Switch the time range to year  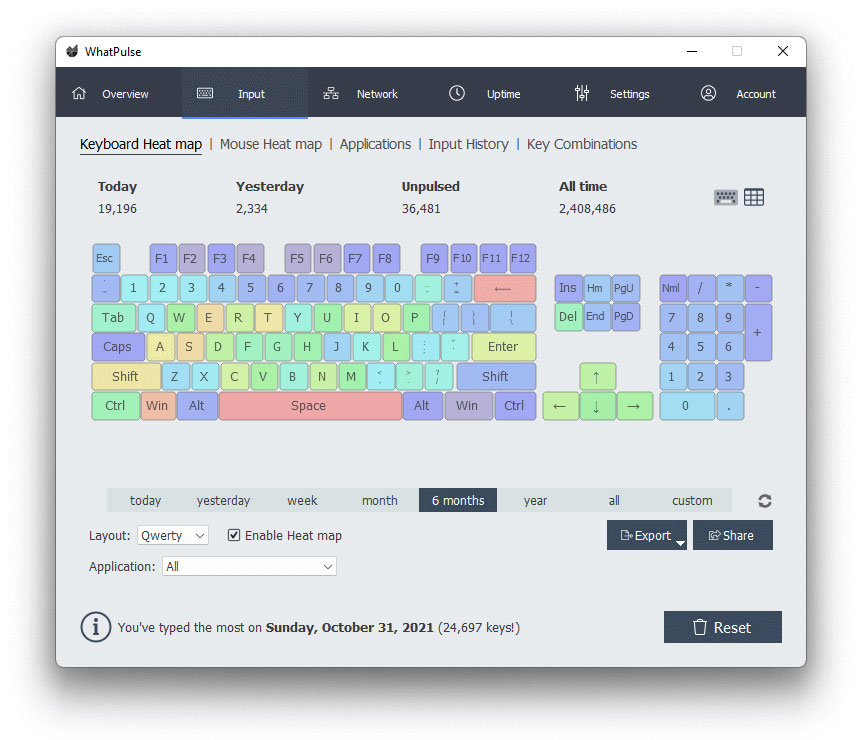click(535, 500)
